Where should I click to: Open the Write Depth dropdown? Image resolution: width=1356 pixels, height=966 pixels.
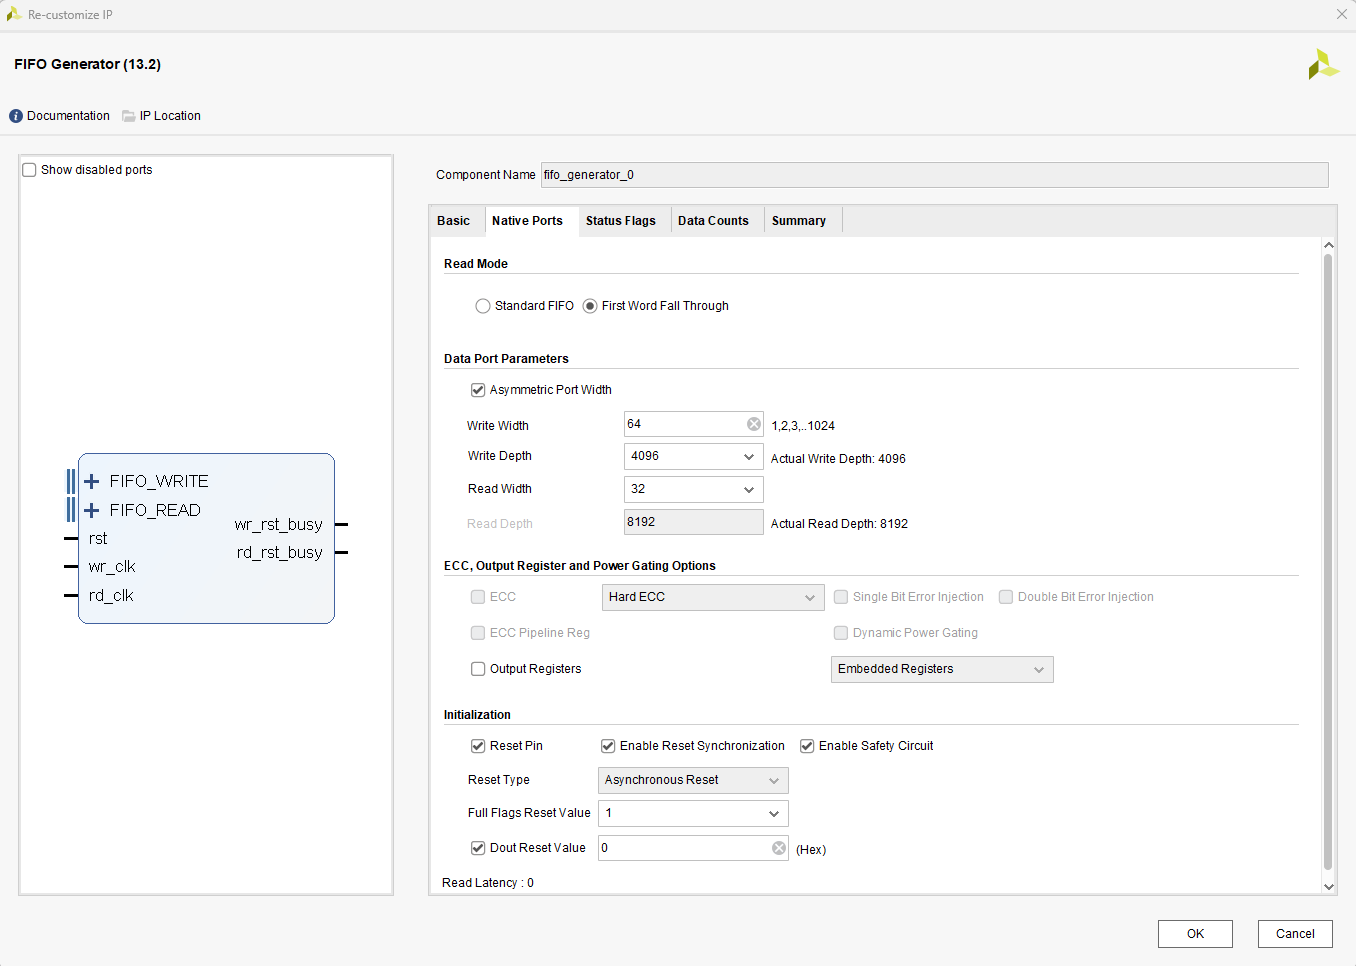coord(693,456)
